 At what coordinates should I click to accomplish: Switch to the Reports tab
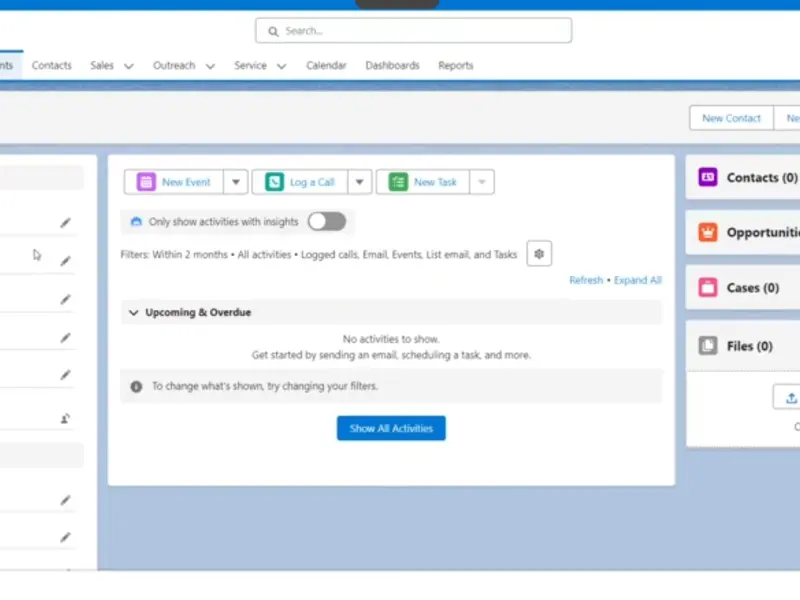click(x=455, y=66)
